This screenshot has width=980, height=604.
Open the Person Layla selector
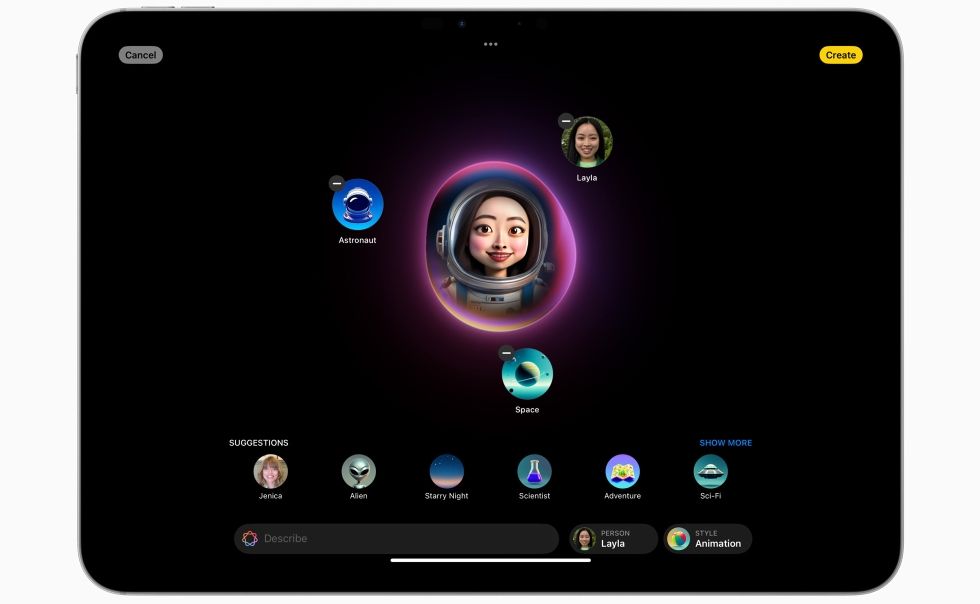(x=613, y=538)
